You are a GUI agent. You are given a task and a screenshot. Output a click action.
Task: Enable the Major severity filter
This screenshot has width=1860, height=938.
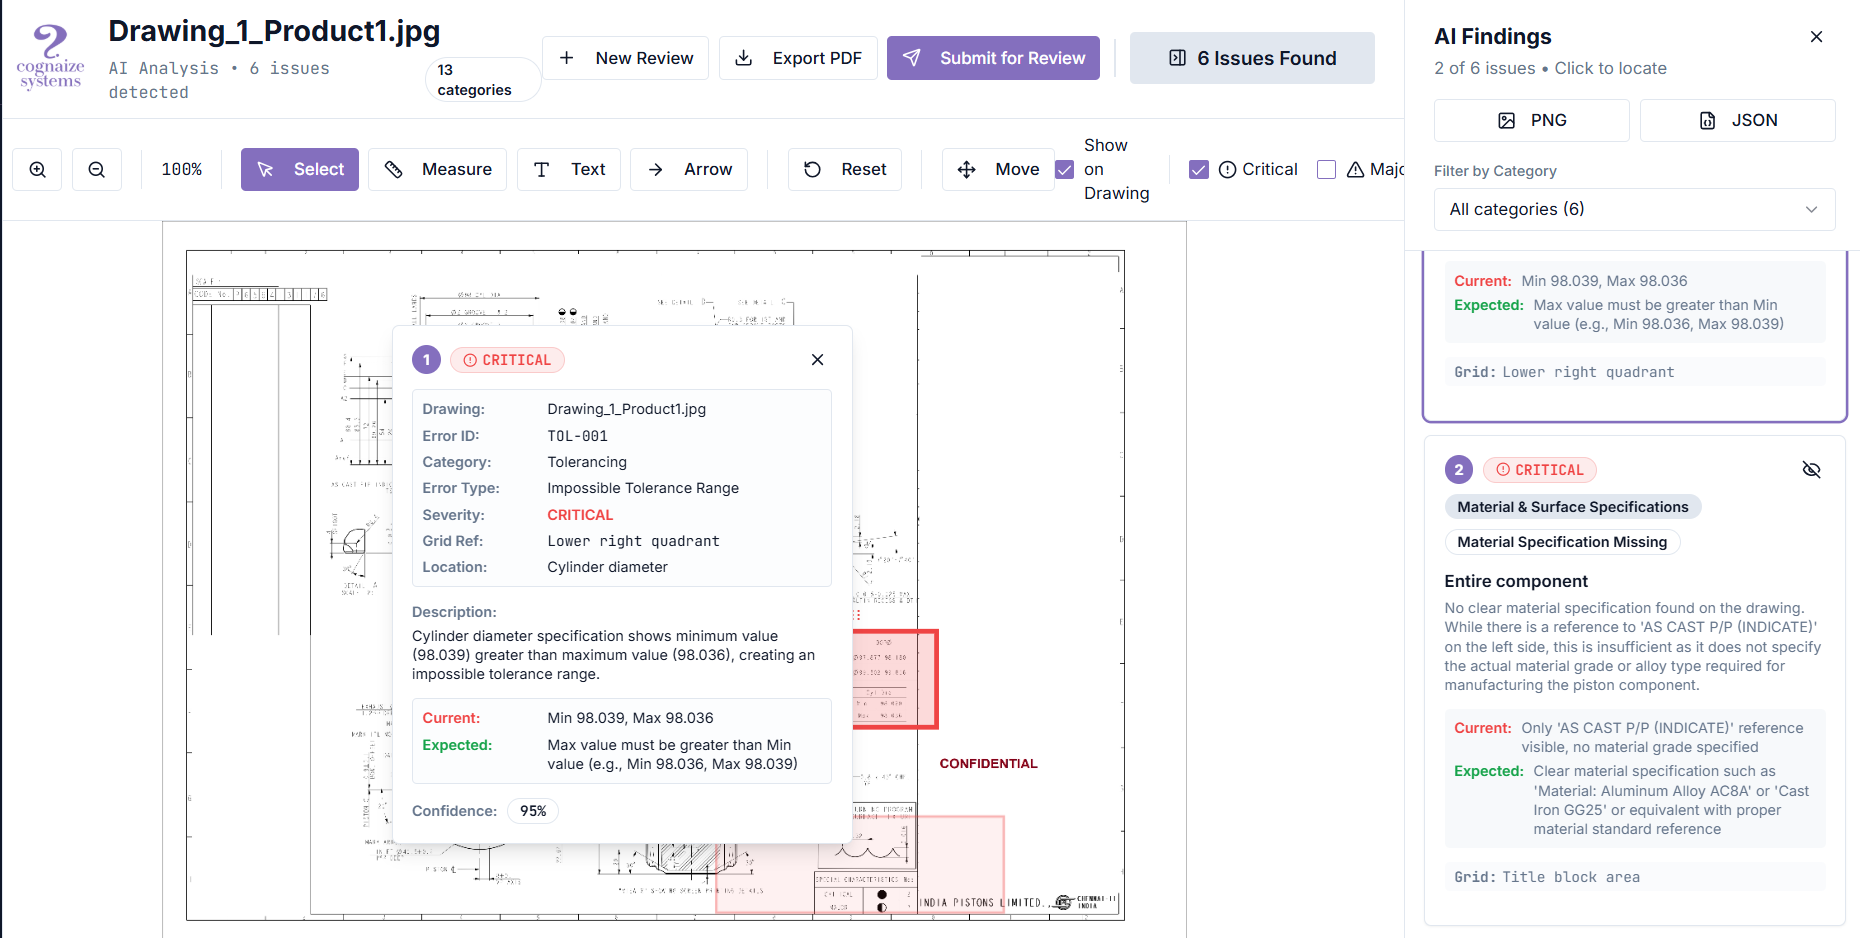pyautogui.click(x=1326, y=169)
